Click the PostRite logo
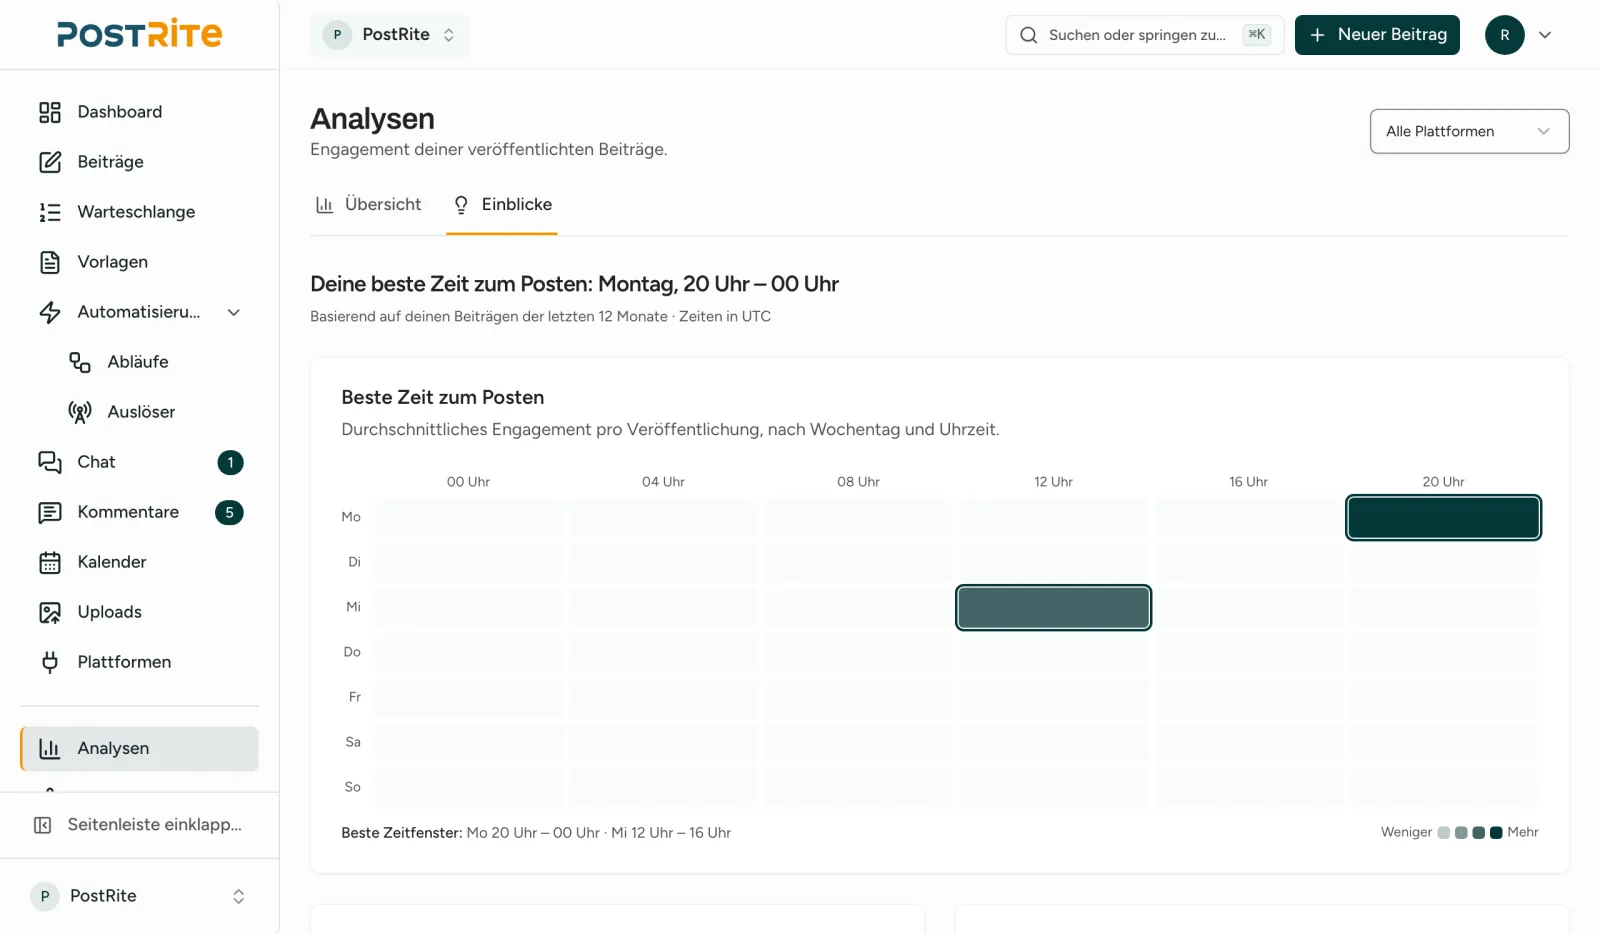This screenshot has height=934, width=1600. (140, 34)
